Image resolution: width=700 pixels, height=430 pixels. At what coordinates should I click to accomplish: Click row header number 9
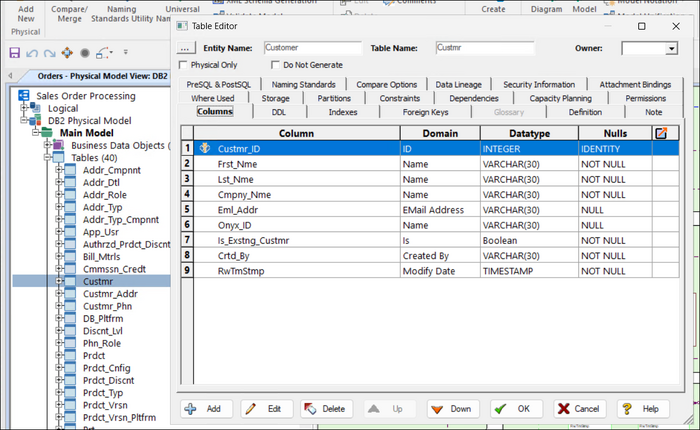[x=187, y=271]
